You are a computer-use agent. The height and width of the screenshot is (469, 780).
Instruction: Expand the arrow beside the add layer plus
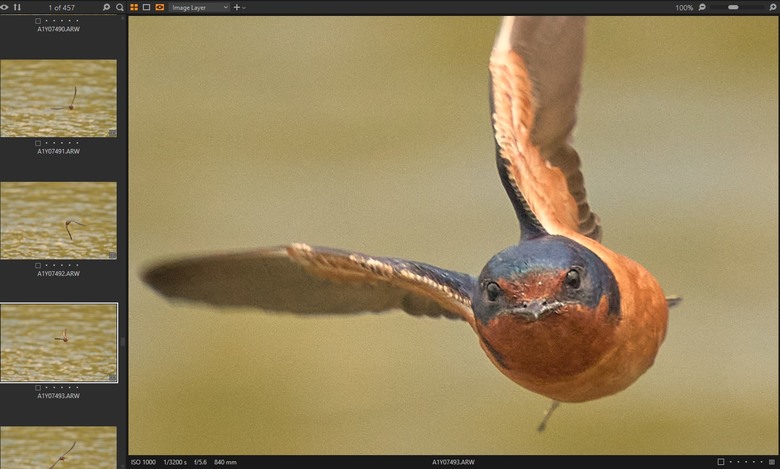(244, 8)
